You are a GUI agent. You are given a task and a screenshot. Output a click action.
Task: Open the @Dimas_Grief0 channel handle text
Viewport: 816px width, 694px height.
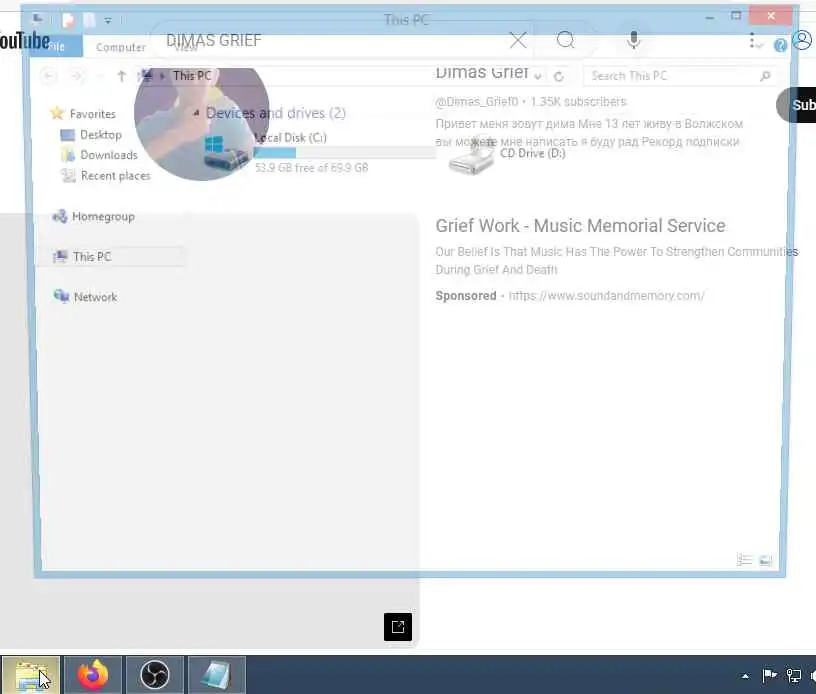click(477, 101)
